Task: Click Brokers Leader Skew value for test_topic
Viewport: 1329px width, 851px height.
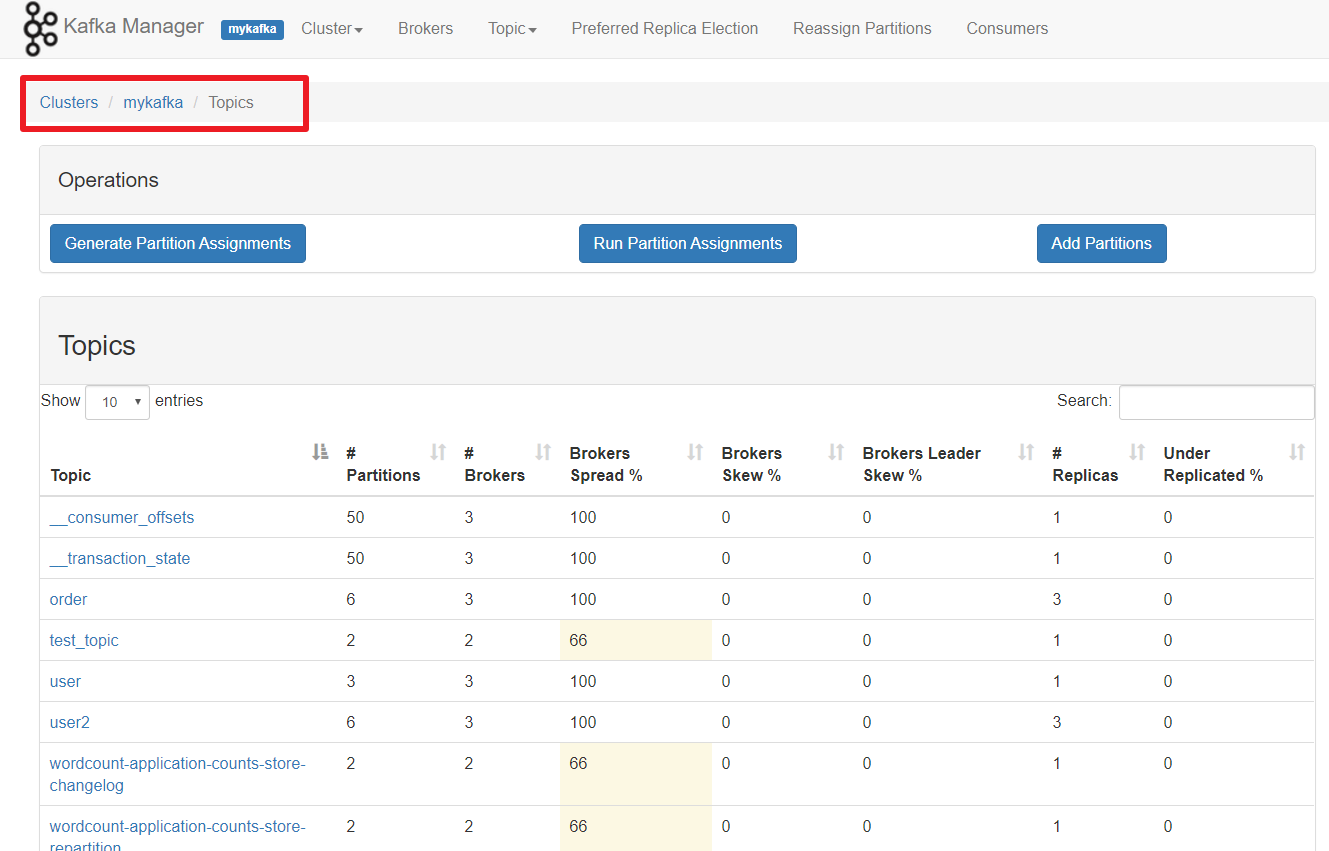Action: pyautogui.click(x=867, y=640)
